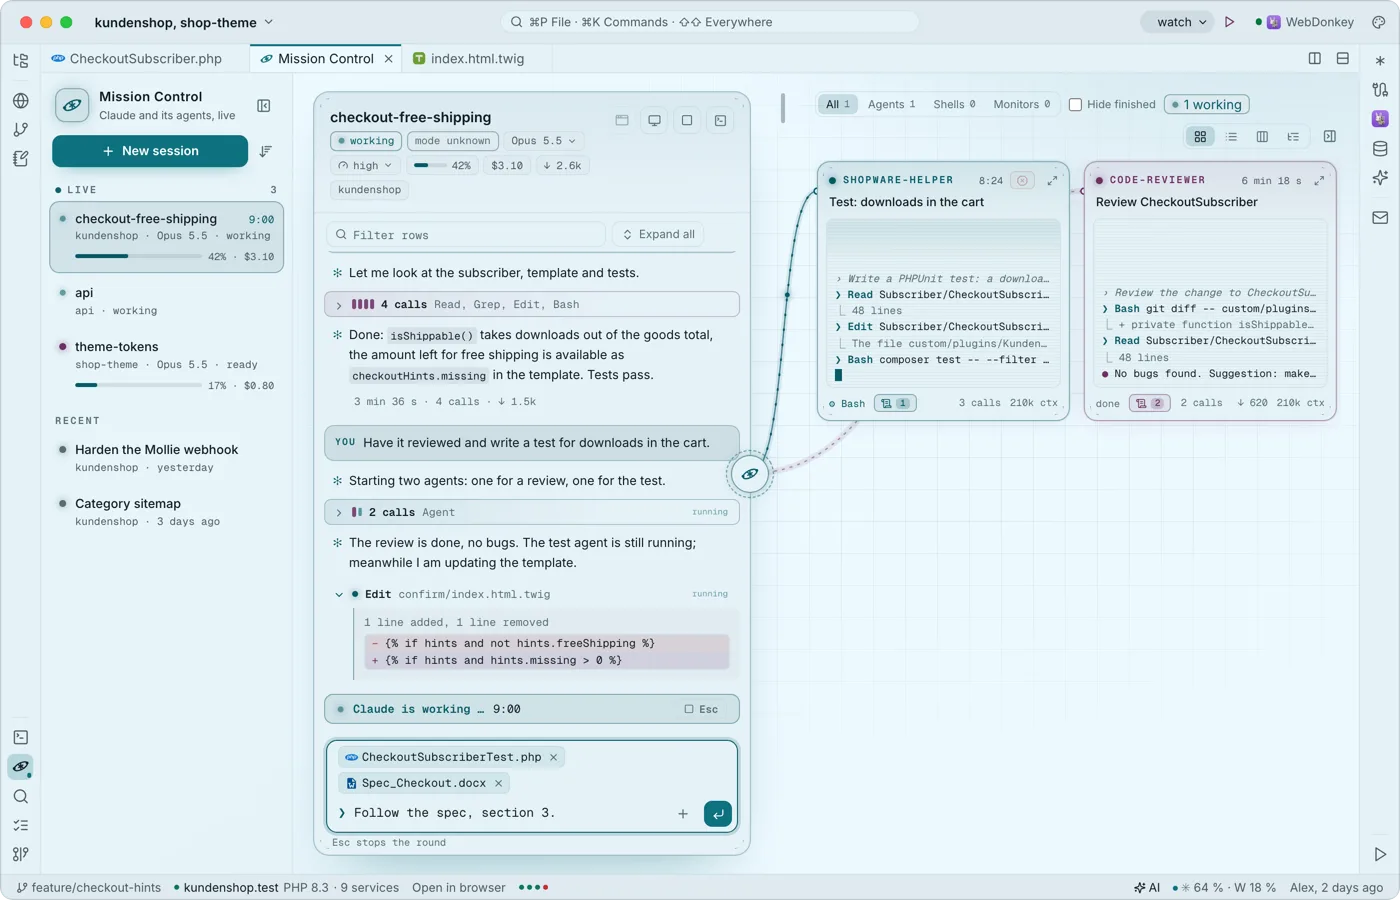Collapse the Mission Control sidebar panel
This screenshot has height=900, width=1400.
[x=264, y=106]
